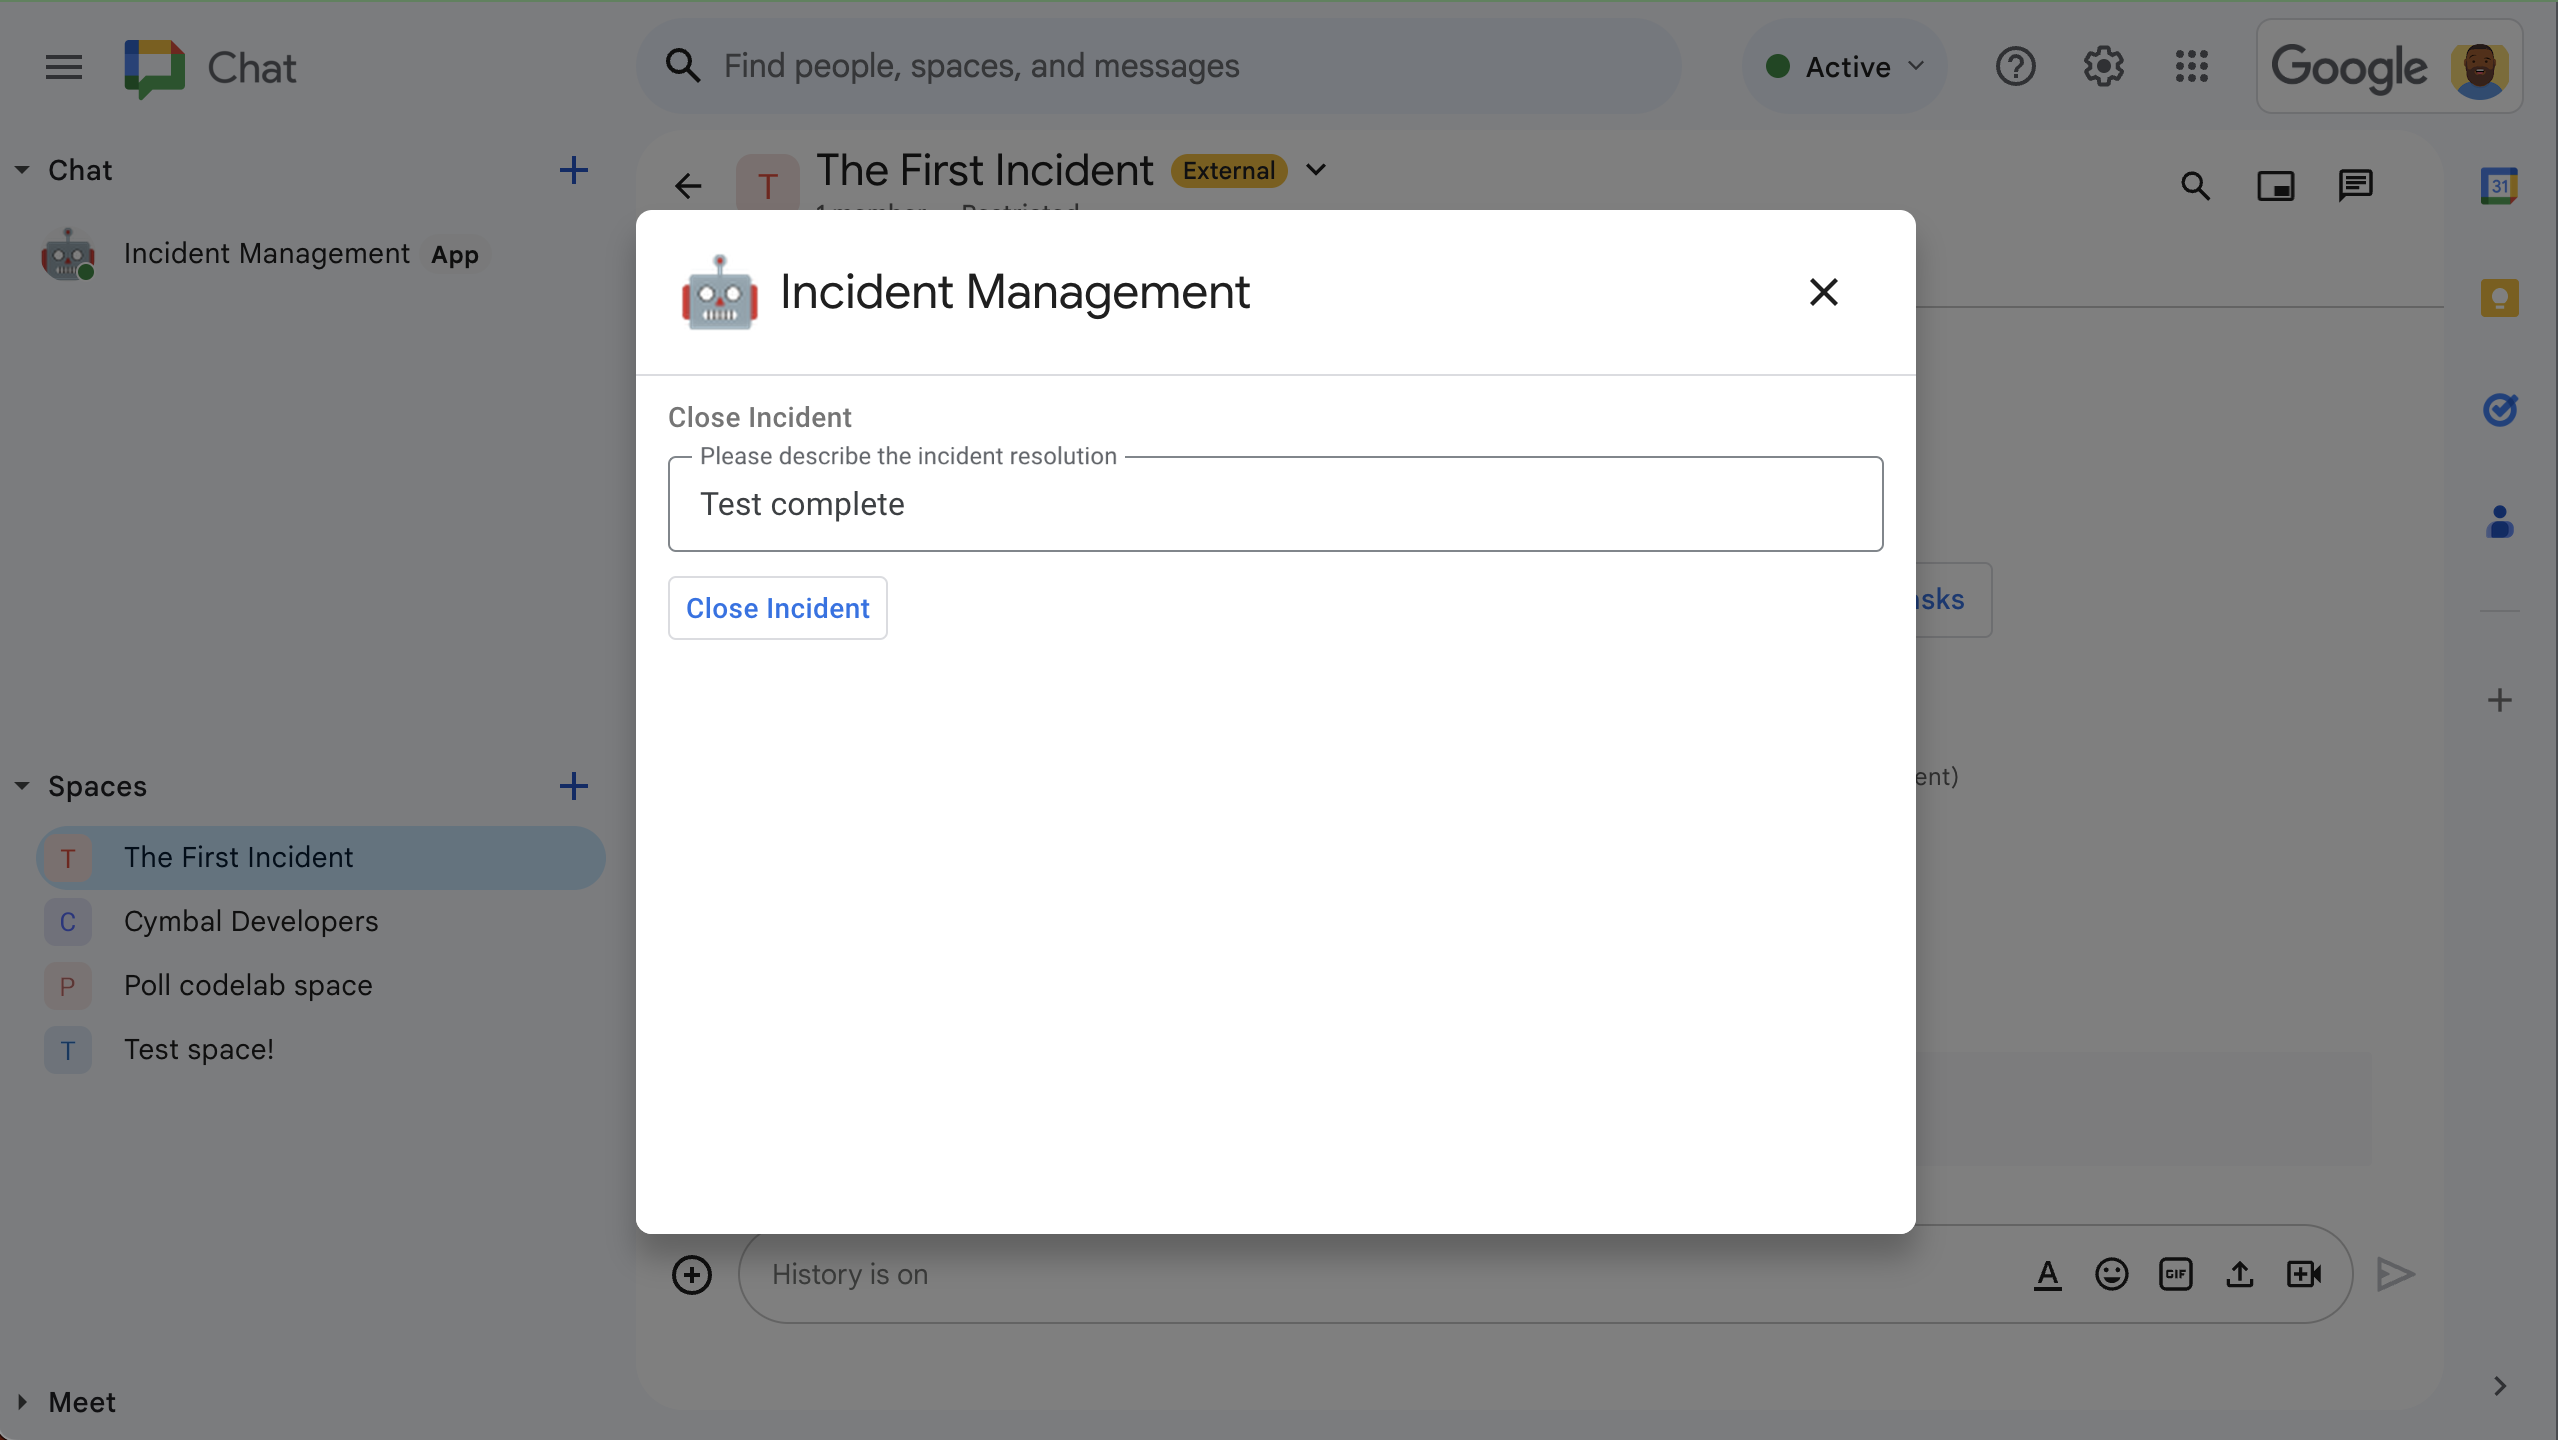
Task: Click the settings gear icon
Action: click(x=2103, y=65)
